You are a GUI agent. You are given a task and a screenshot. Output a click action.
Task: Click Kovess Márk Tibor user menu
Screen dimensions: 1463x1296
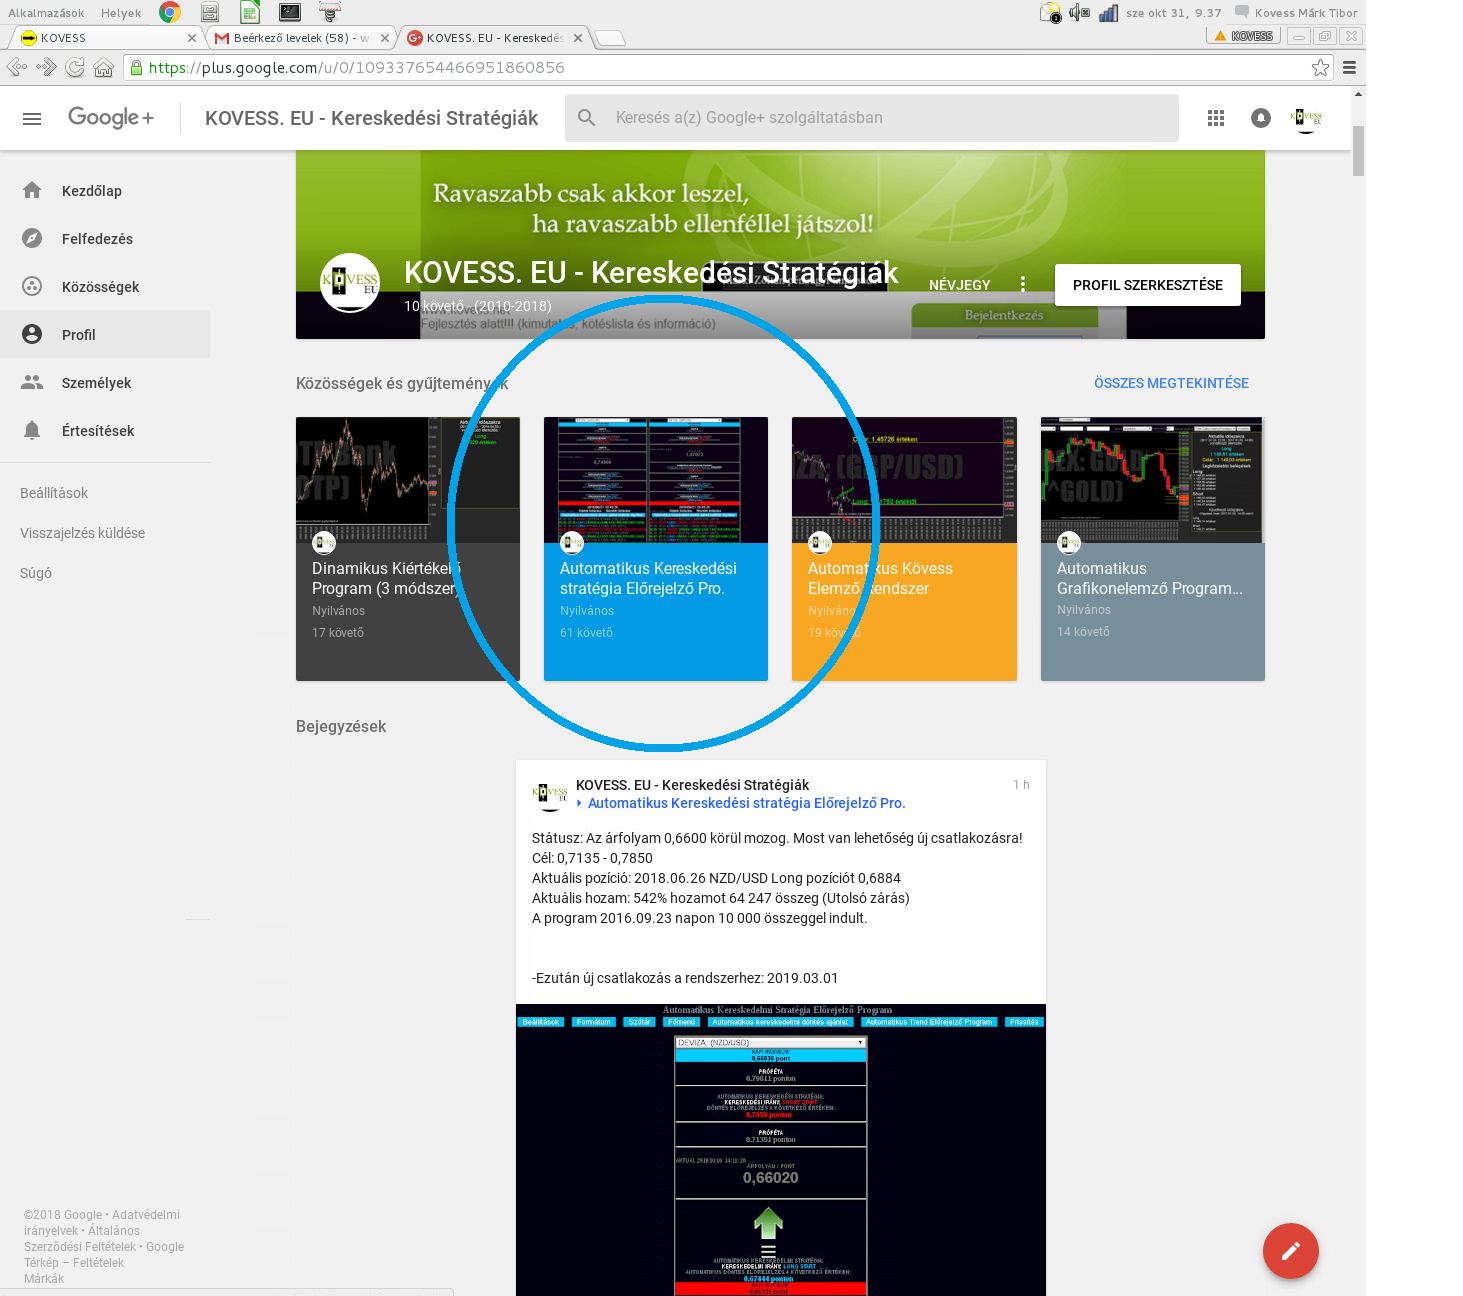1297,13
